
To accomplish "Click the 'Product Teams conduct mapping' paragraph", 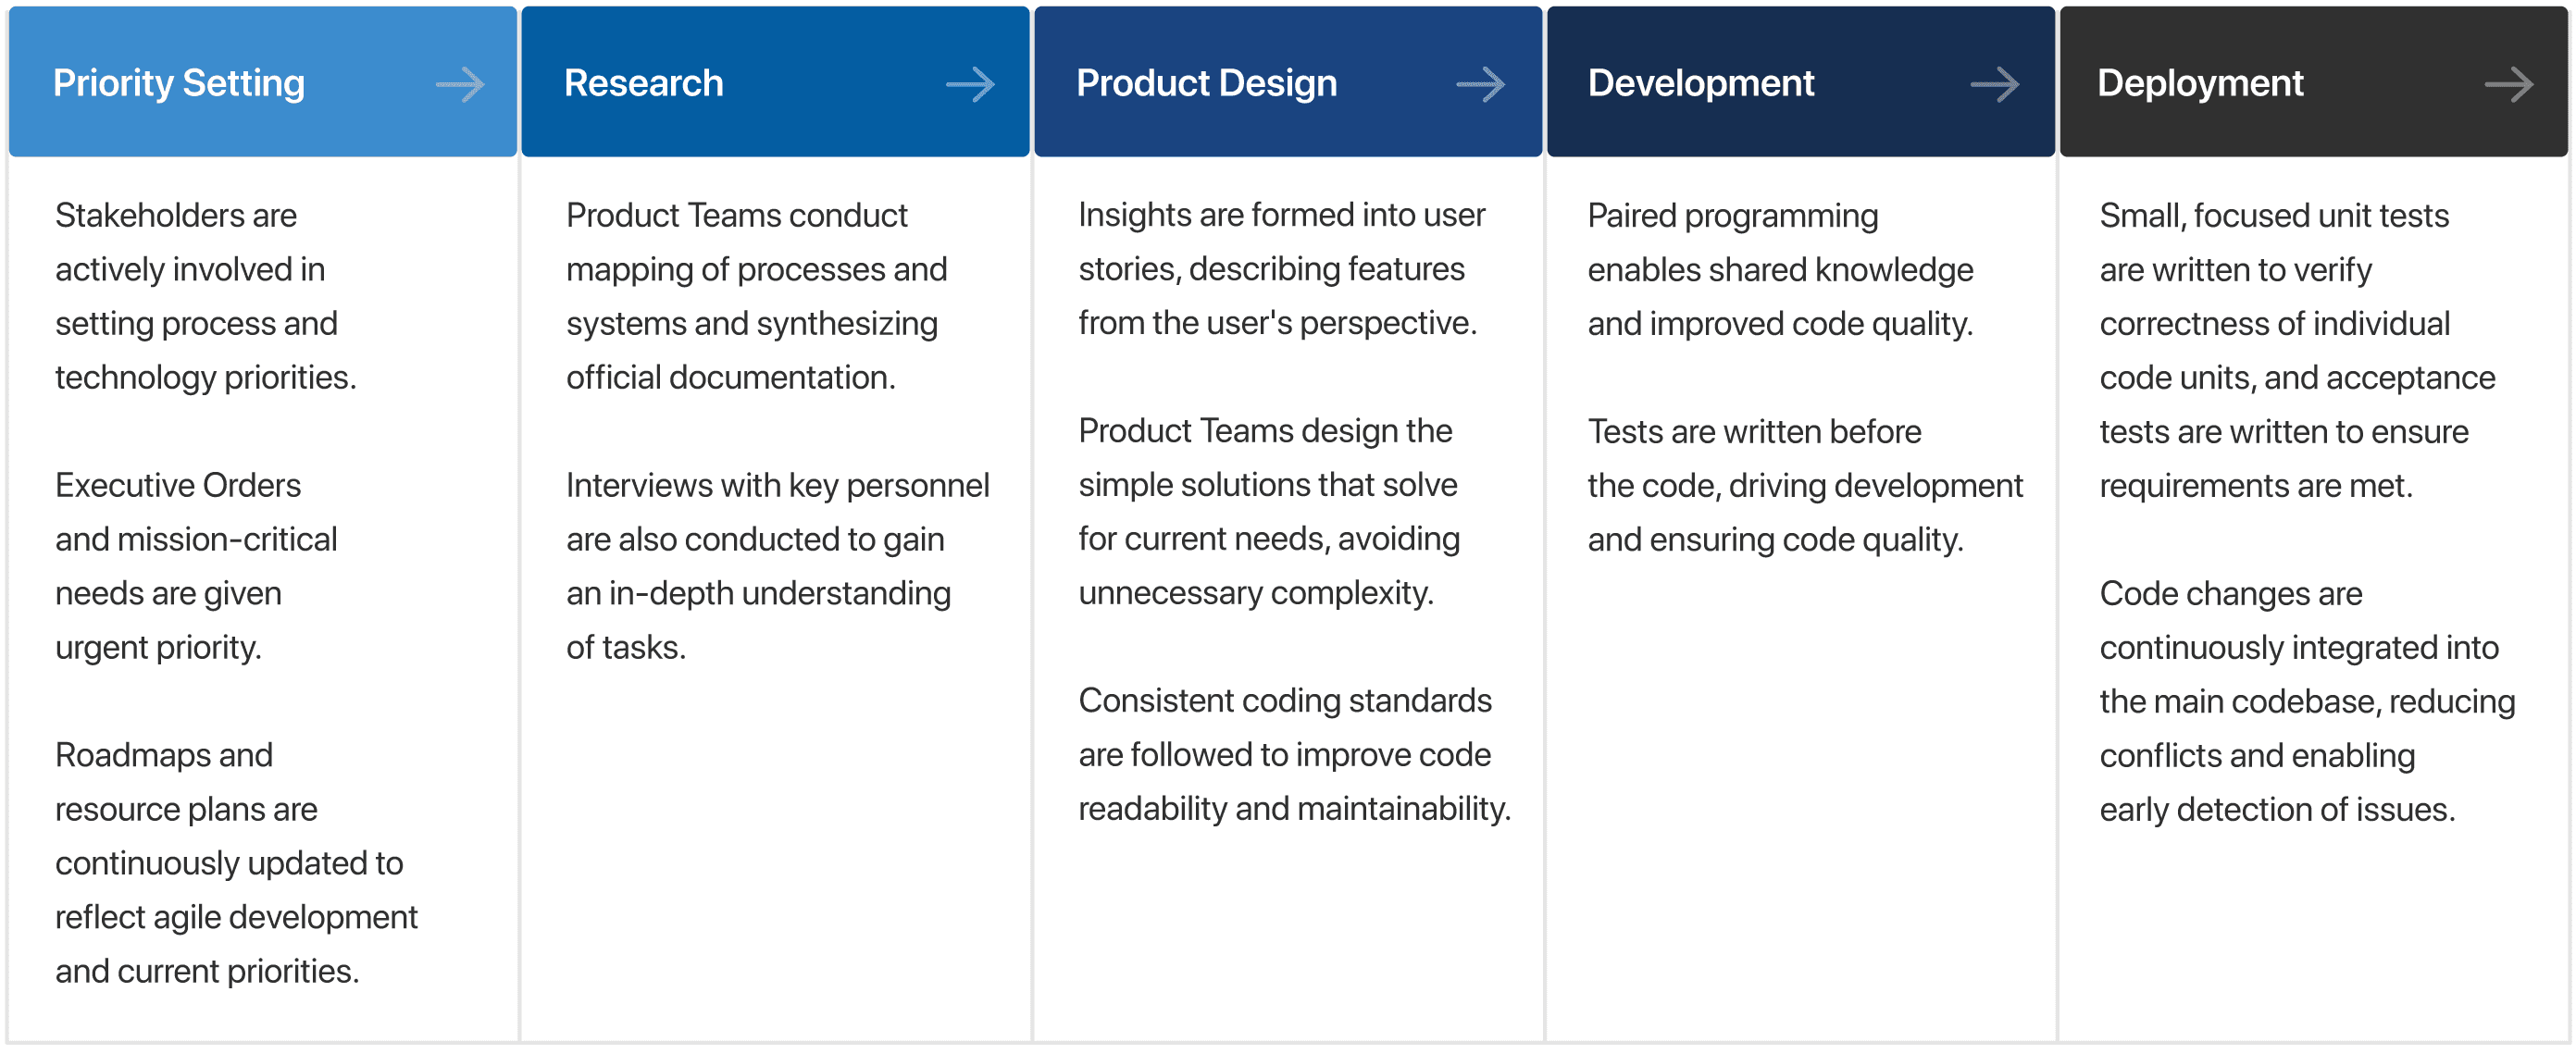I will (x=756, y=296).
